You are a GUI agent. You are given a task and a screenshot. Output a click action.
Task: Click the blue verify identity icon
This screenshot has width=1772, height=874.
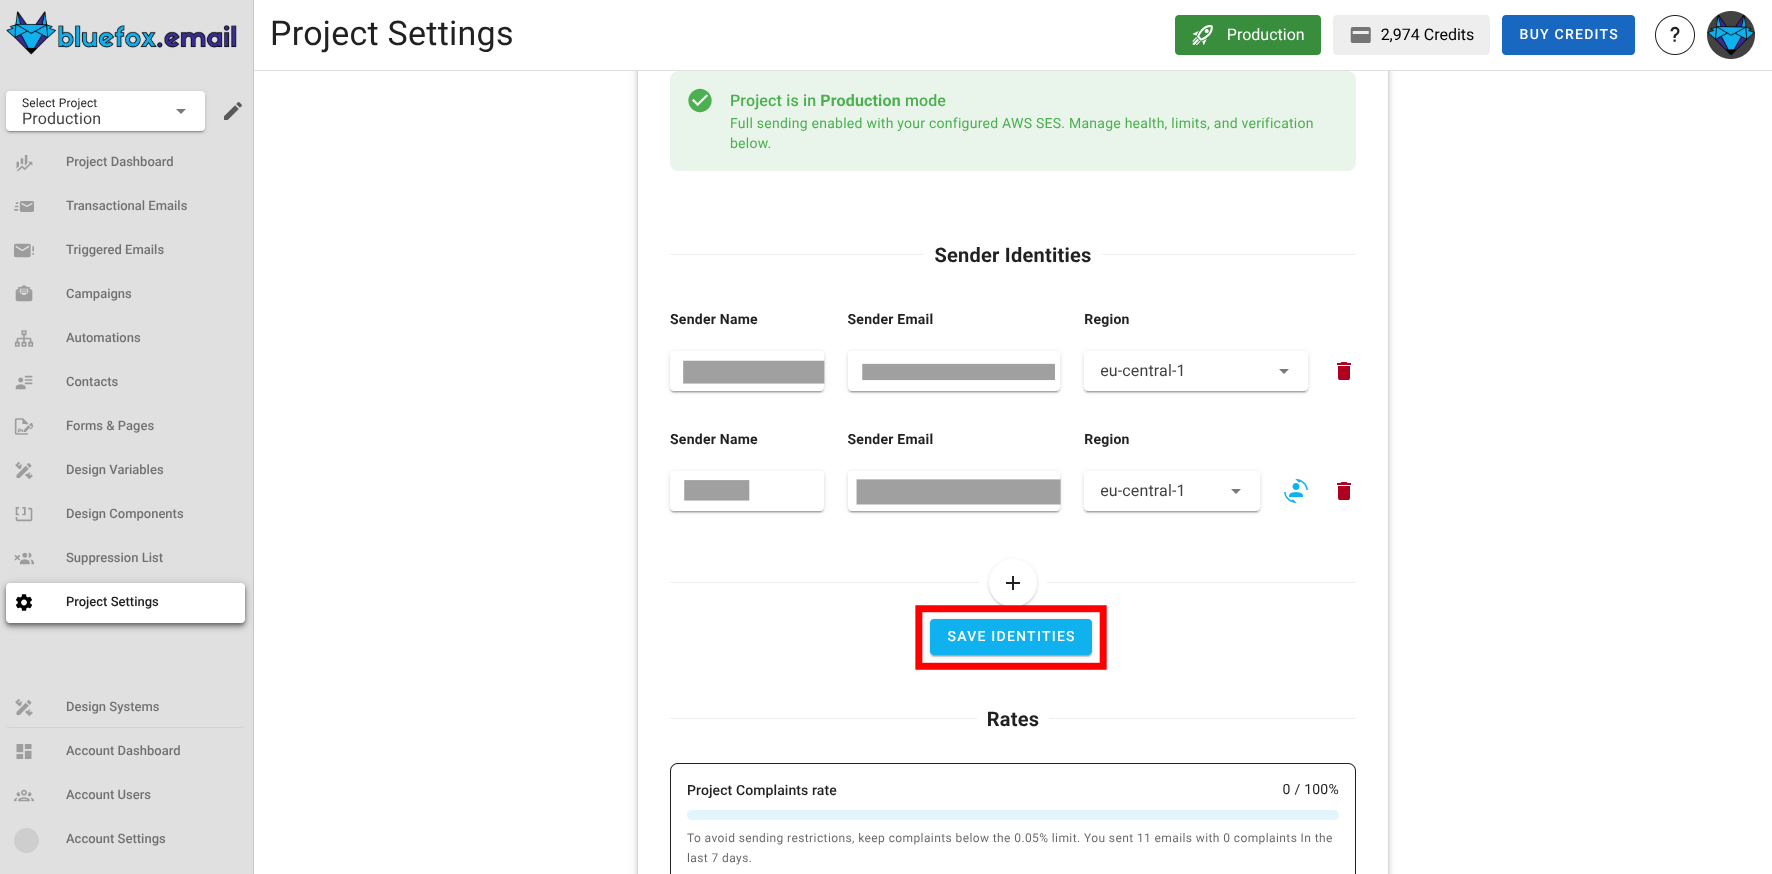1295,491
